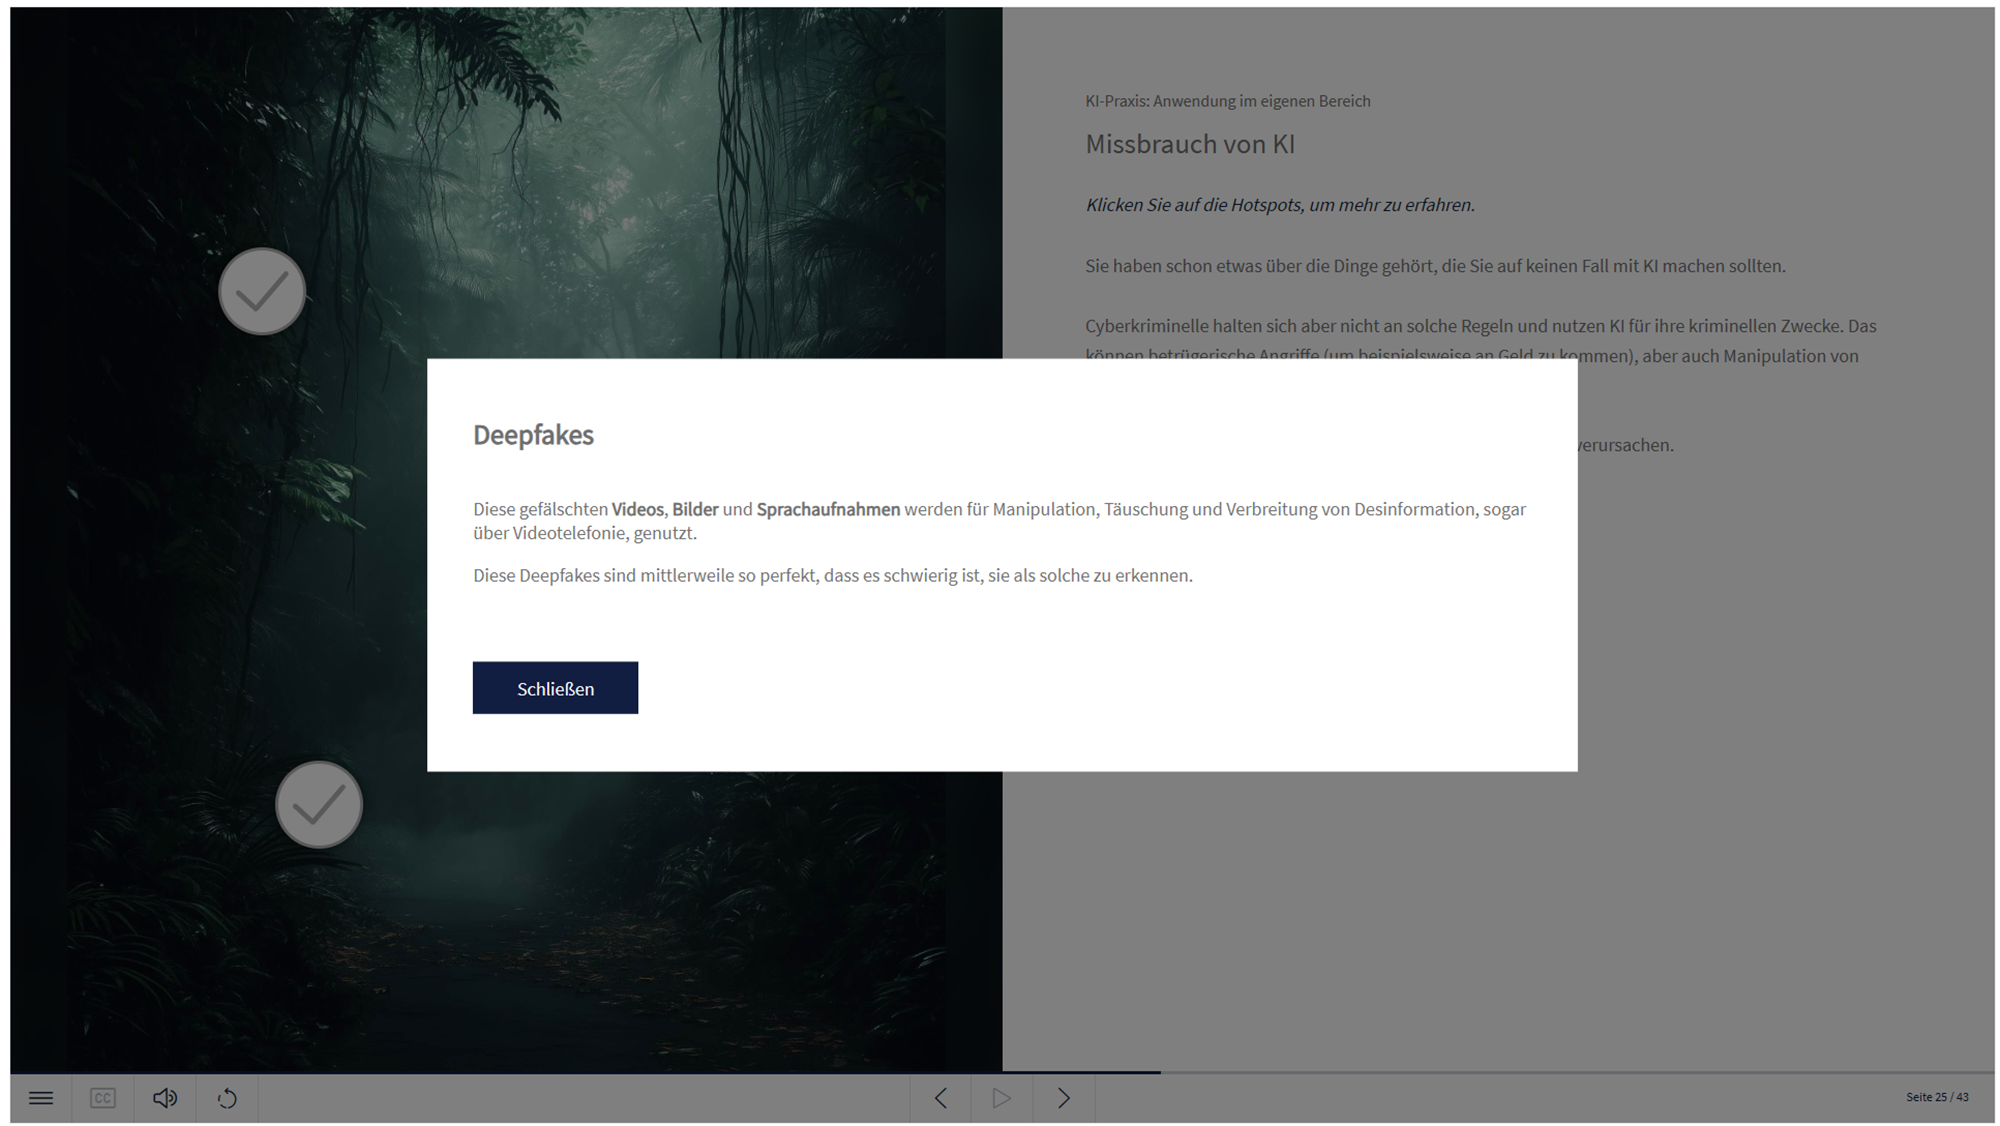2000x1126 pixels.
Task: Advance to next page with right arrow
Action: (x=1064, y=1098)
